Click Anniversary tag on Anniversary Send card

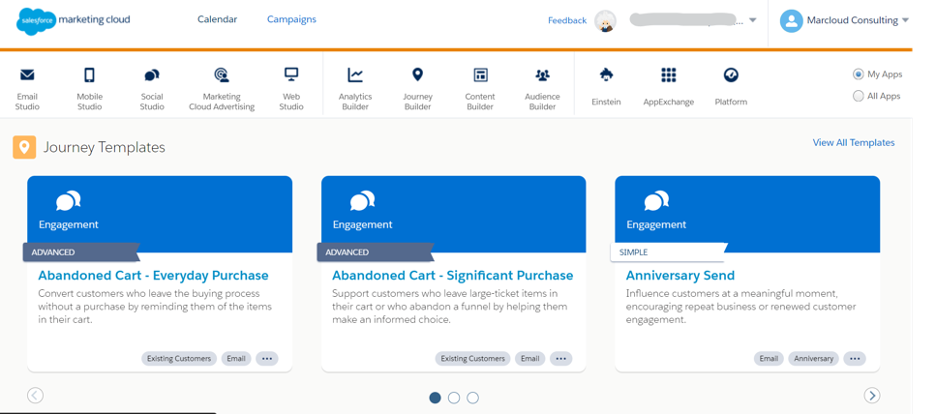point(814,359)
